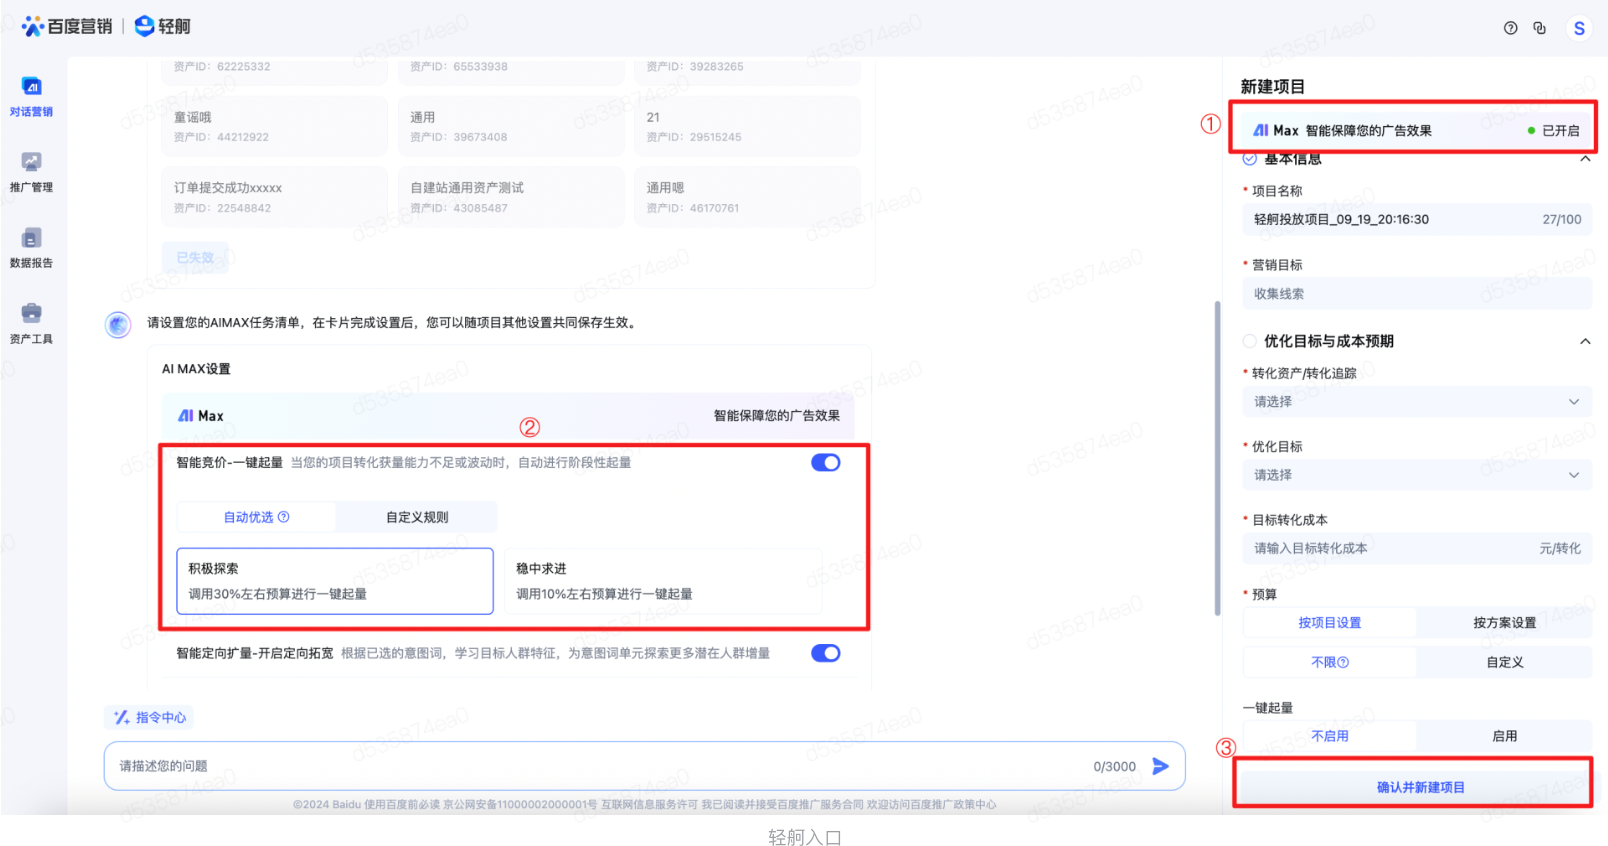Click 指令中心 wand icon
Image resolution: width=1608 pixels, height=846 pixels.
121,717
